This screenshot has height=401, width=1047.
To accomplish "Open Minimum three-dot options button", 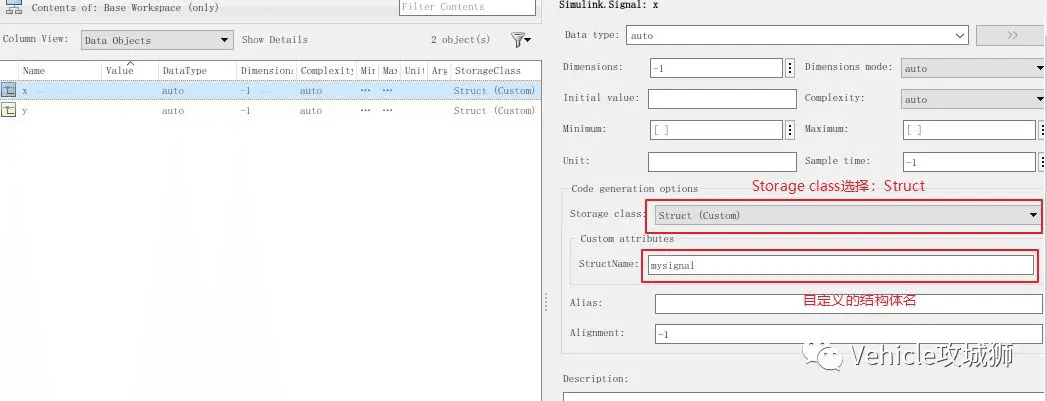I will 790,129.
